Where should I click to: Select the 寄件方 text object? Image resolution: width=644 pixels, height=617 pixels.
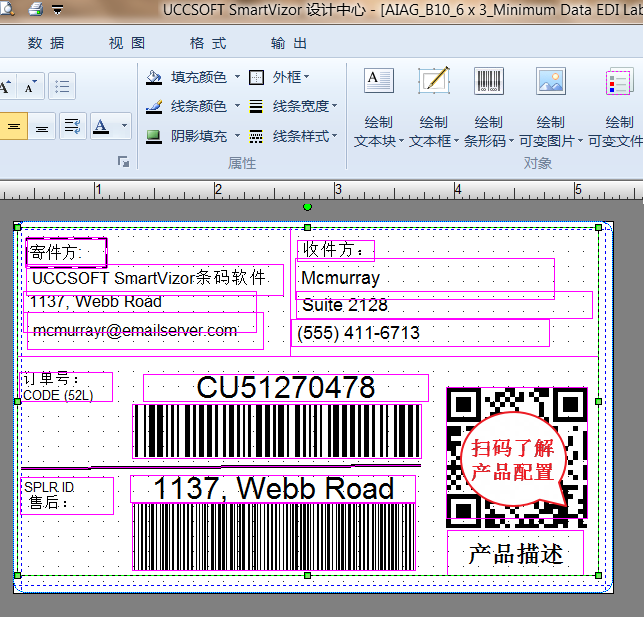(66, 252)
